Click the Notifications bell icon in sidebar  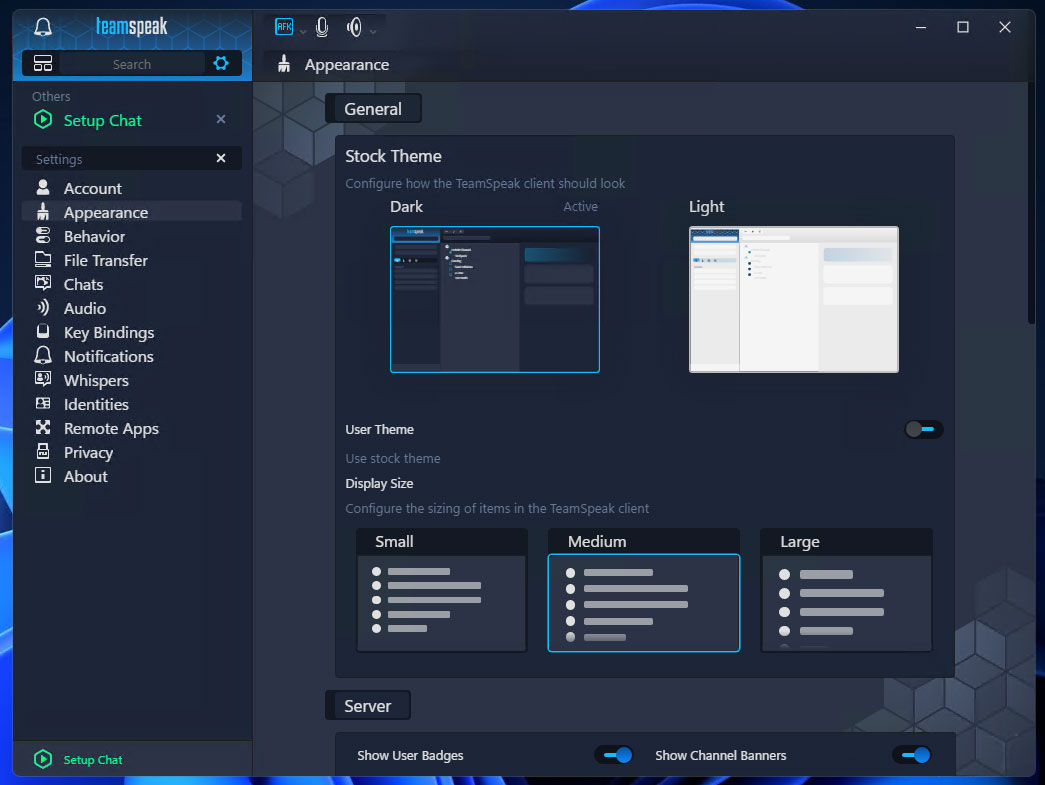43,355
